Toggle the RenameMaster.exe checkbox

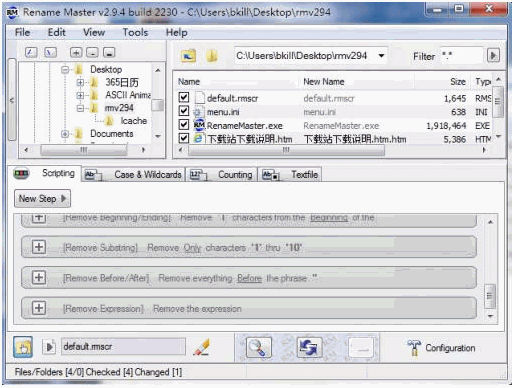point(184,125)
